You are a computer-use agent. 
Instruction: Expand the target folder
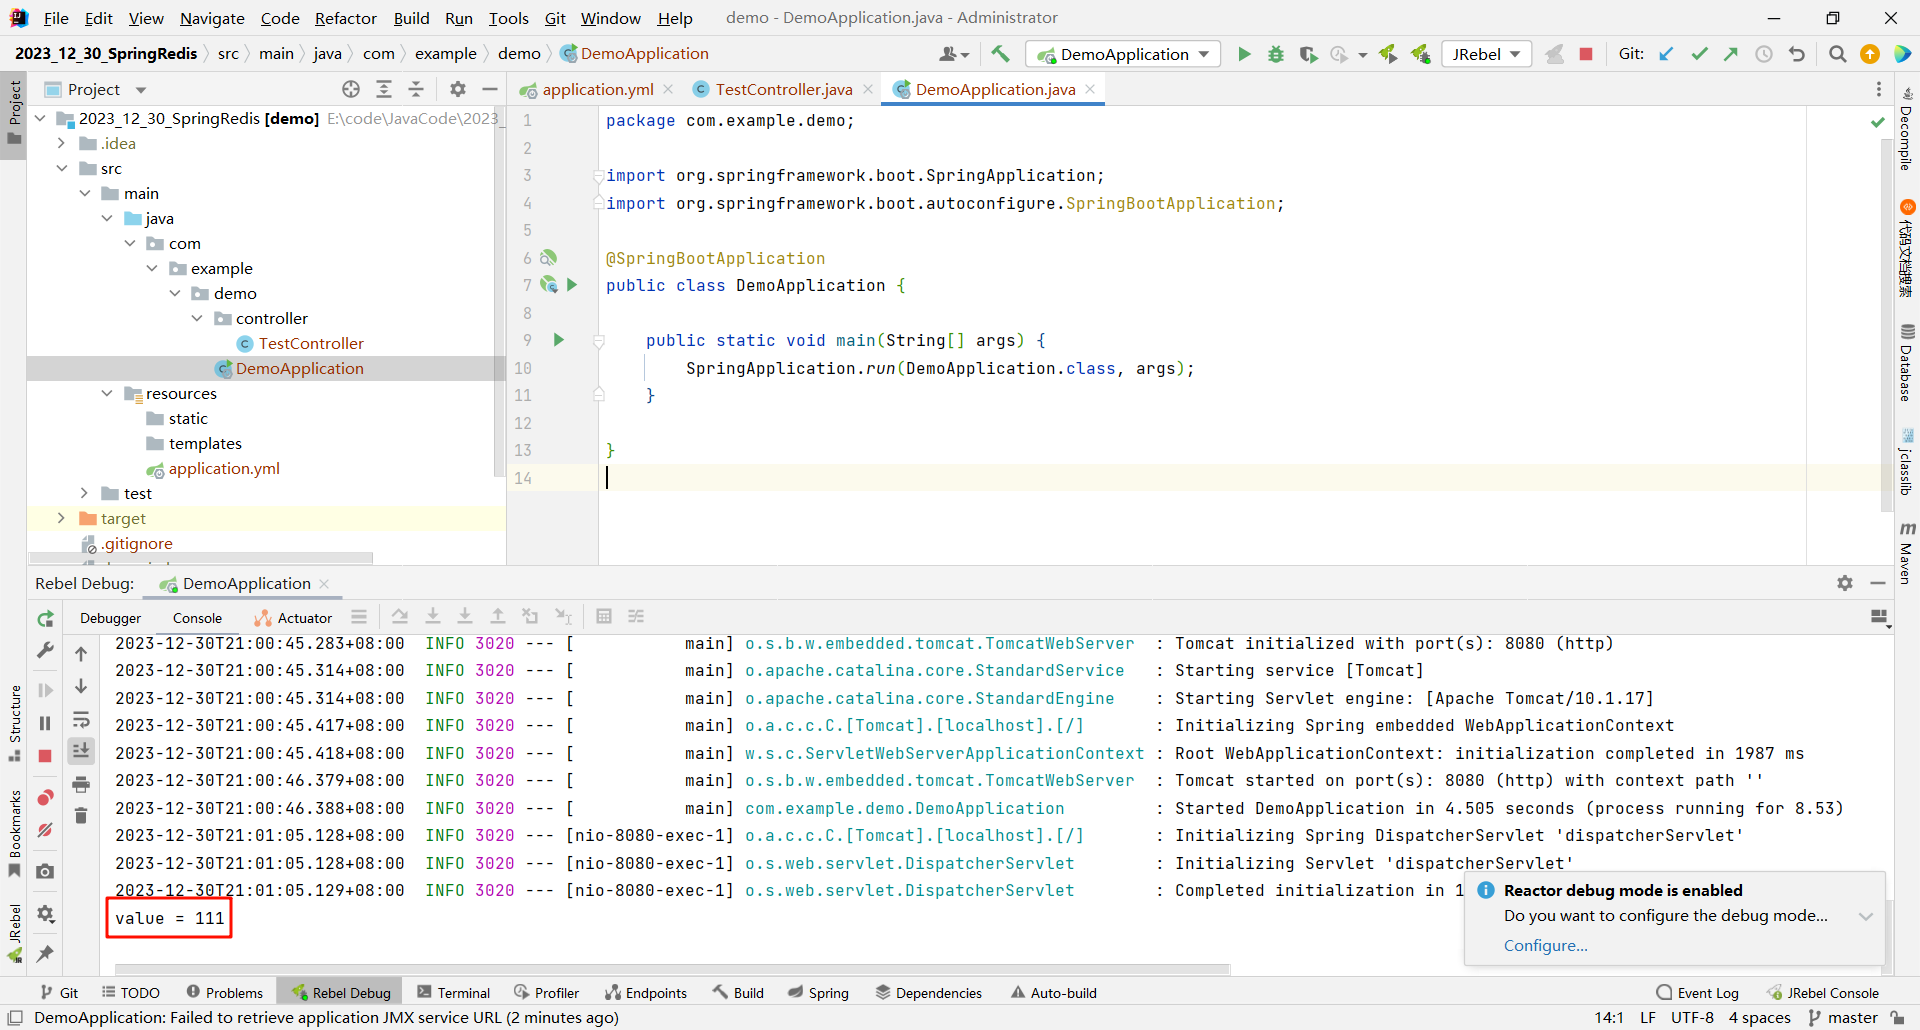point(62,518)
